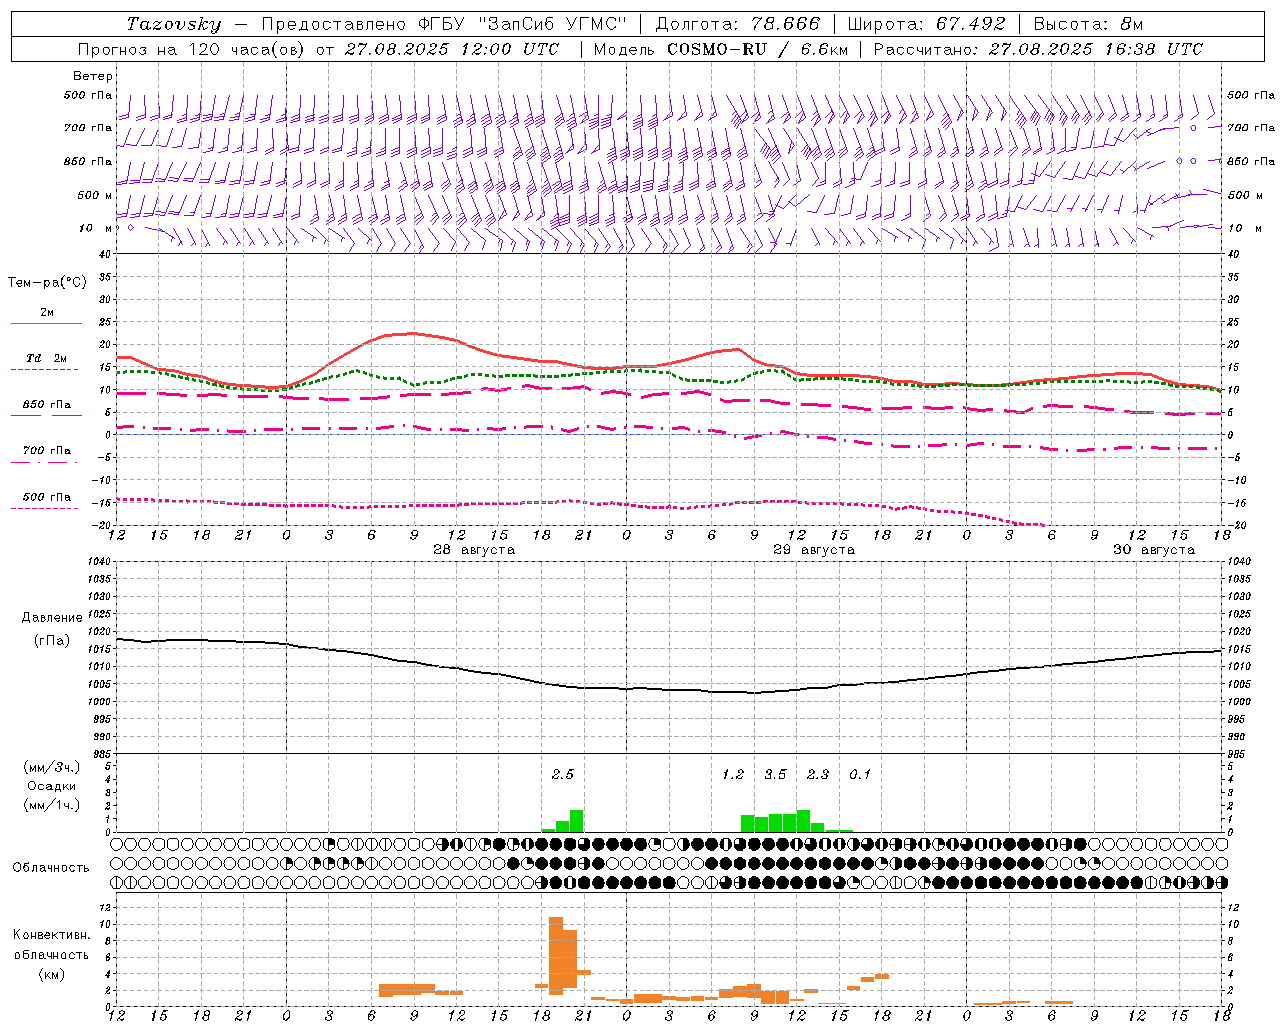Click the tallest orange convective cloud bar
This screenshot has height=1024, width=1280.
point(556,955)
